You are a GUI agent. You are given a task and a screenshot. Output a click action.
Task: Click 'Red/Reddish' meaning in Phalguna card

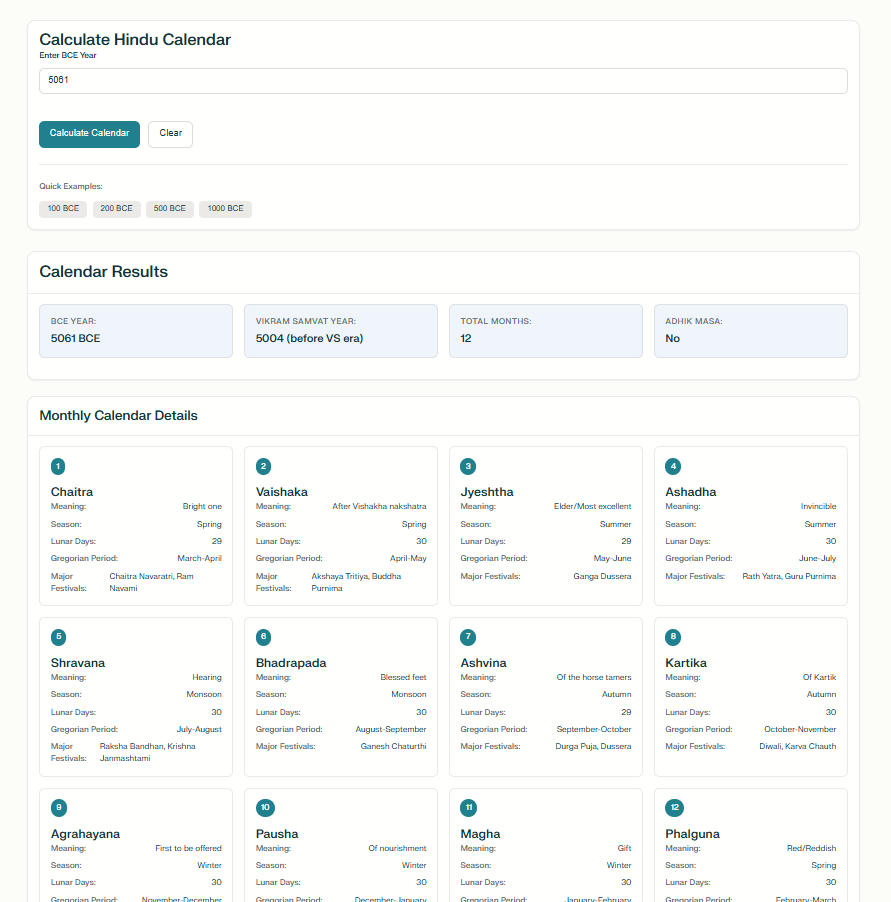tap(812, 848)
